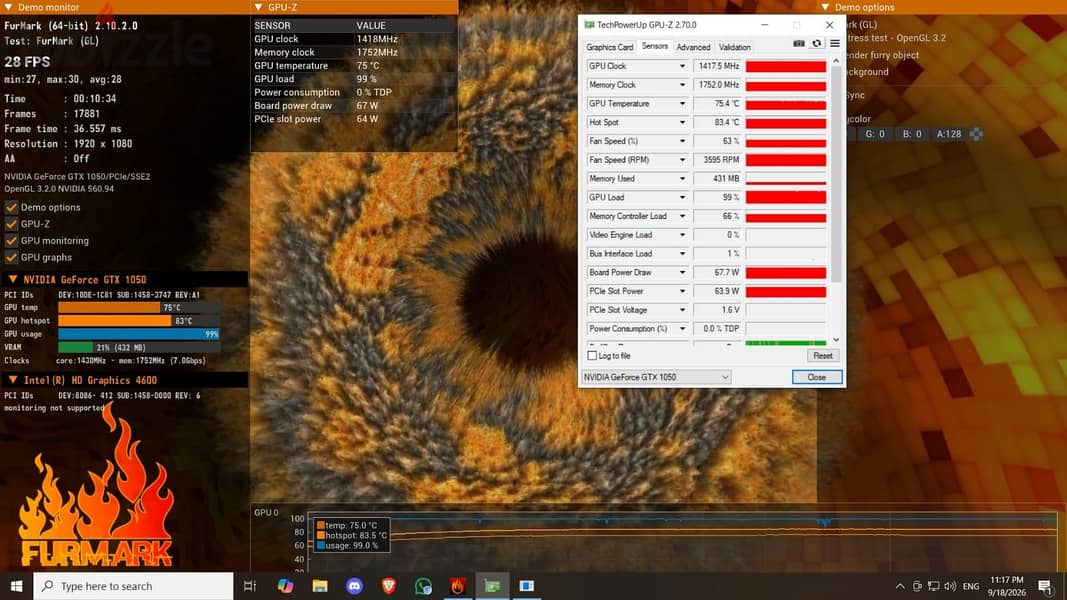Image resolution: width=1067 pixels, height=600 pixels.
Task: Open the volume control in system tray
Action: [x=950, y=586]
